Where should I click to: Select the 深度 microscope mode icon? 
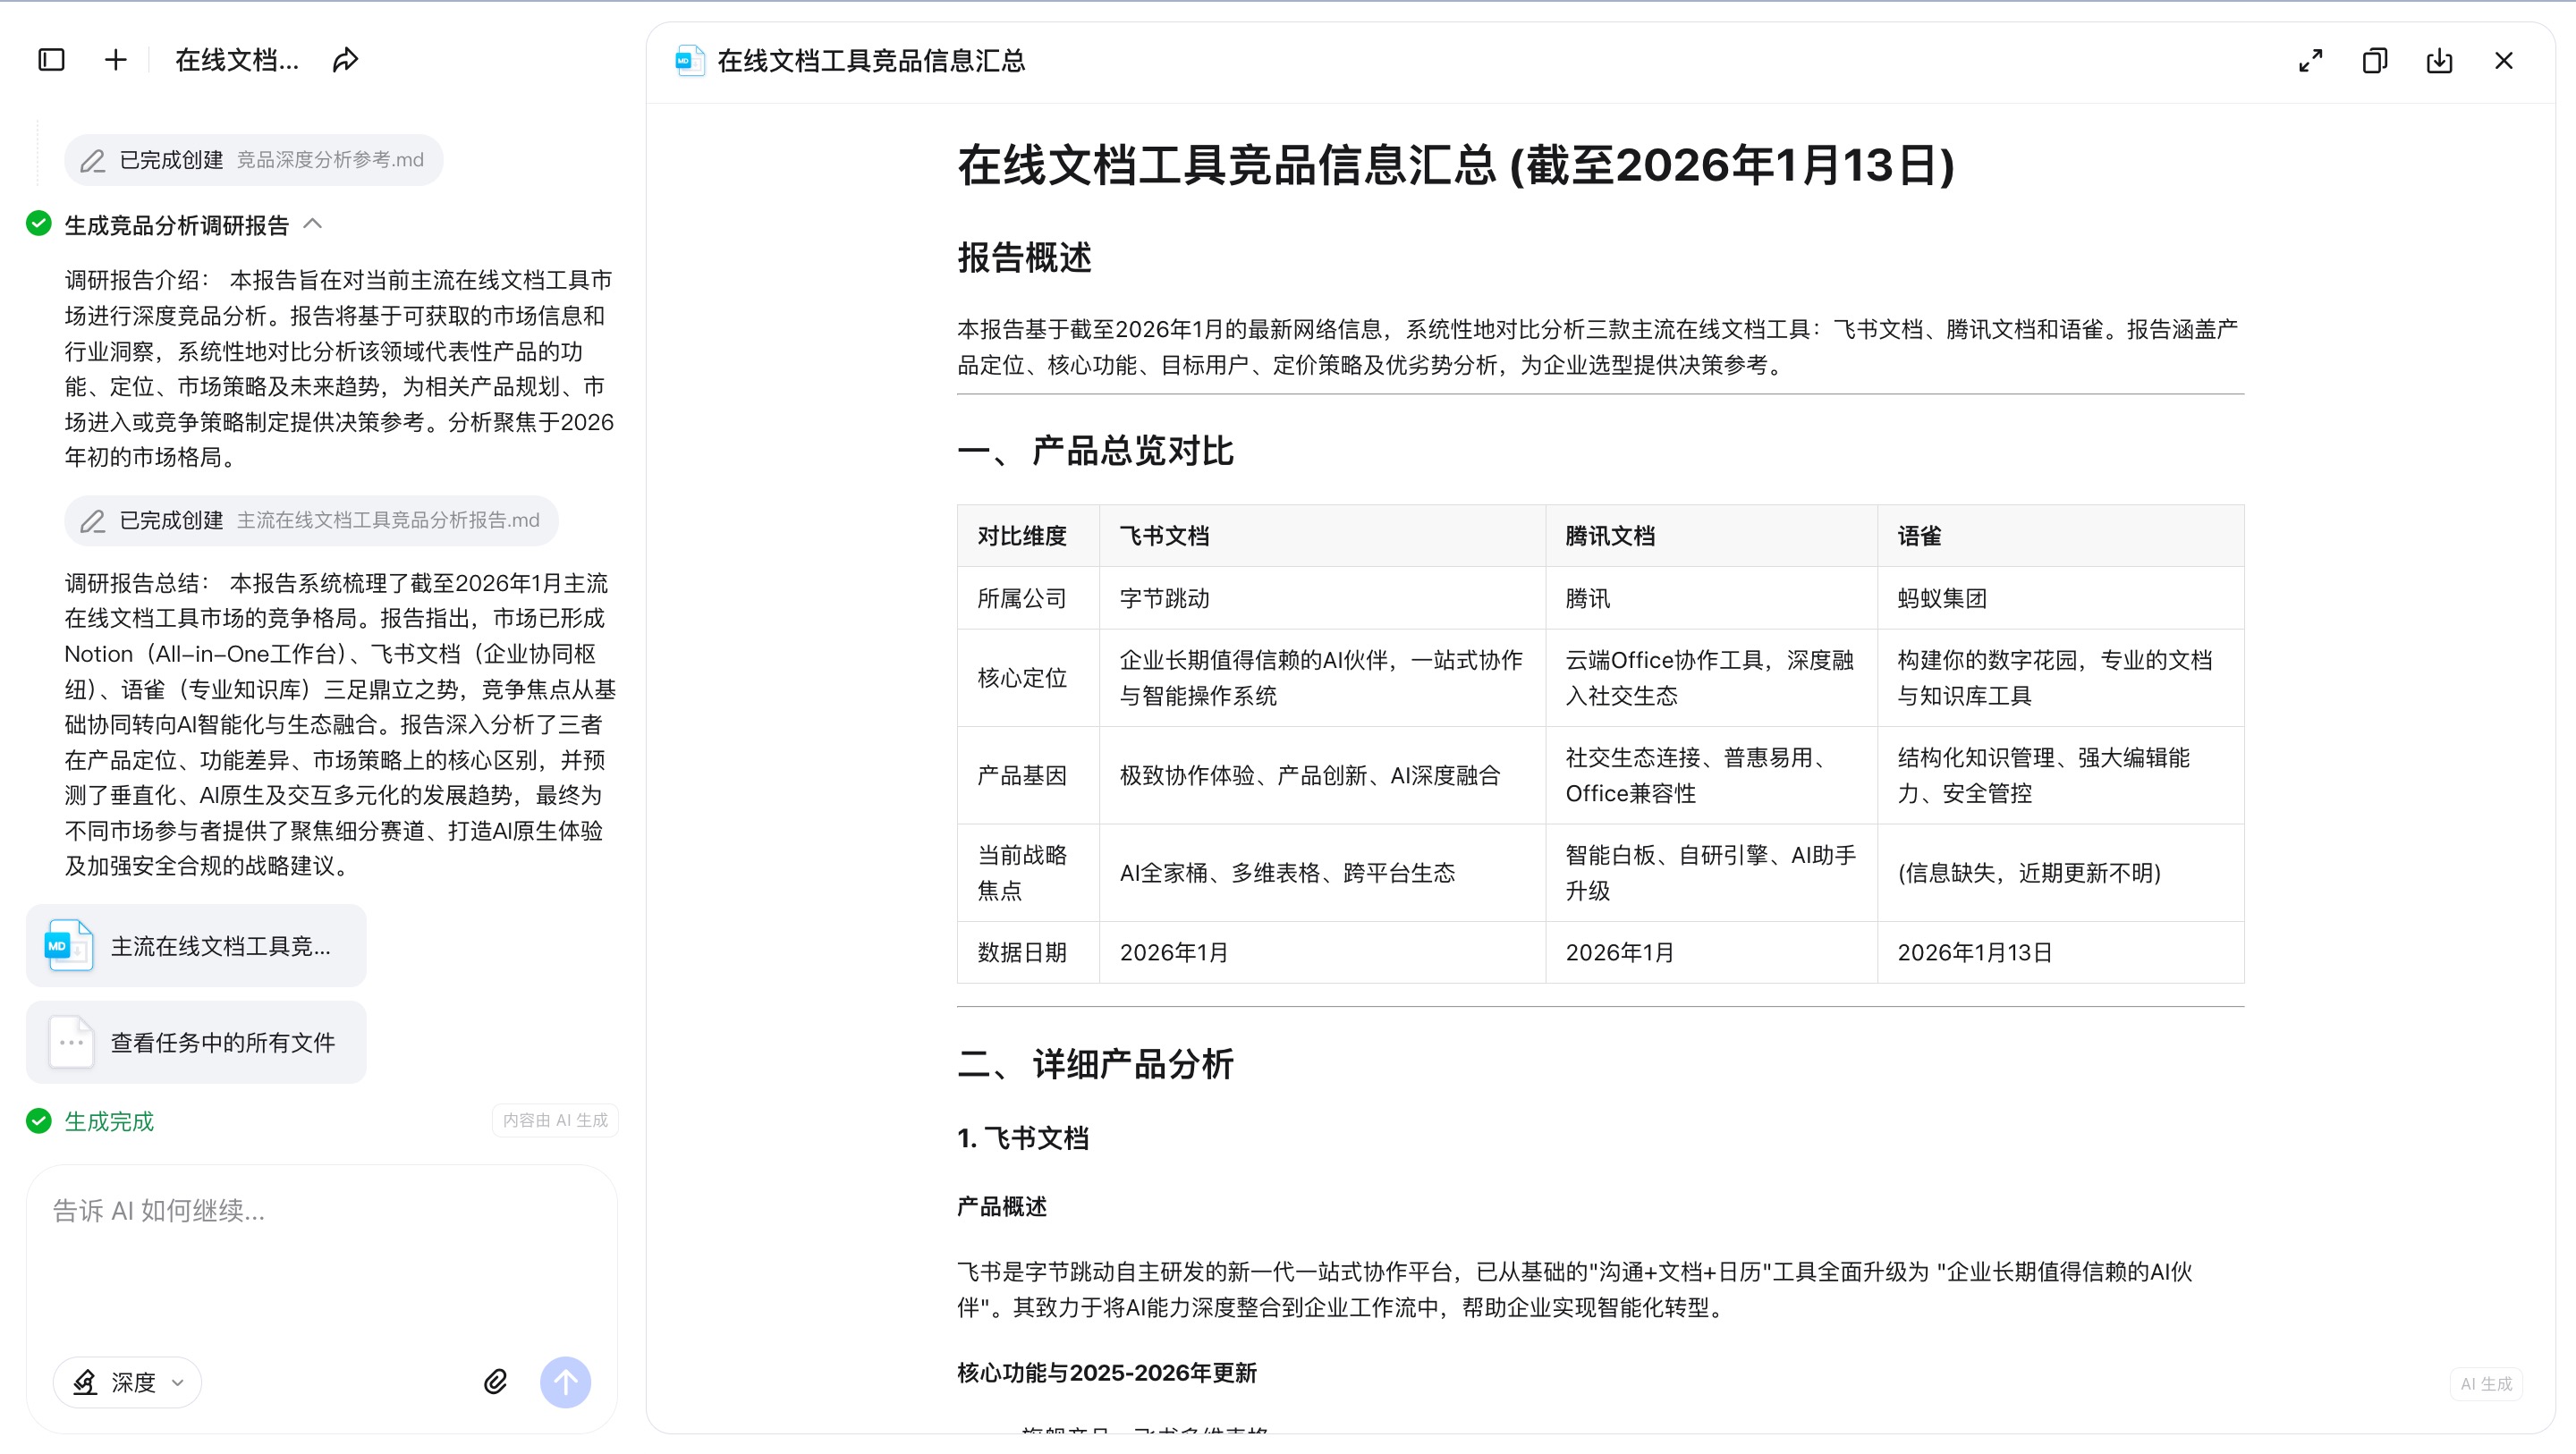coord(85,1382)
